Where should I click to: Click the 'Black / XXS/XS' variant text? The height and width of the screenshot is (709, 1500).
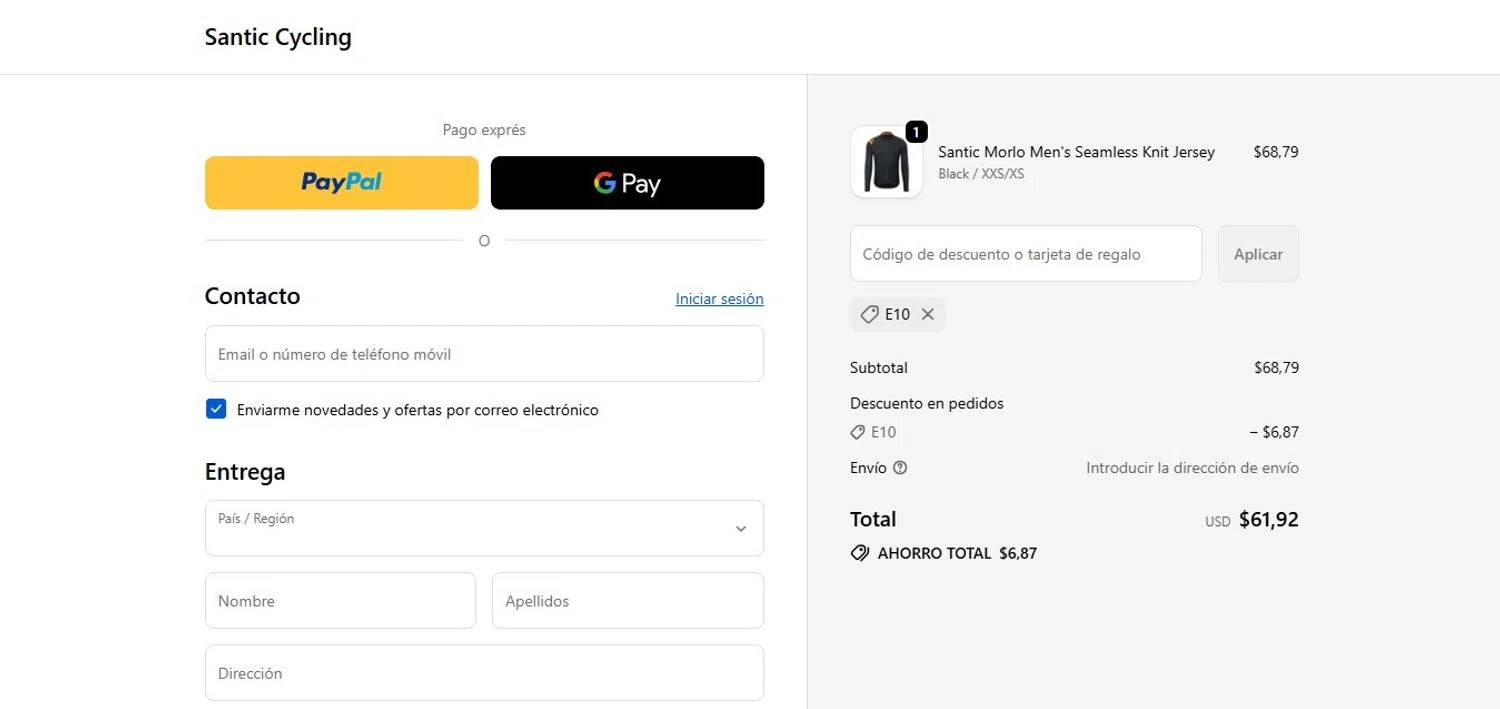point(981,174)
